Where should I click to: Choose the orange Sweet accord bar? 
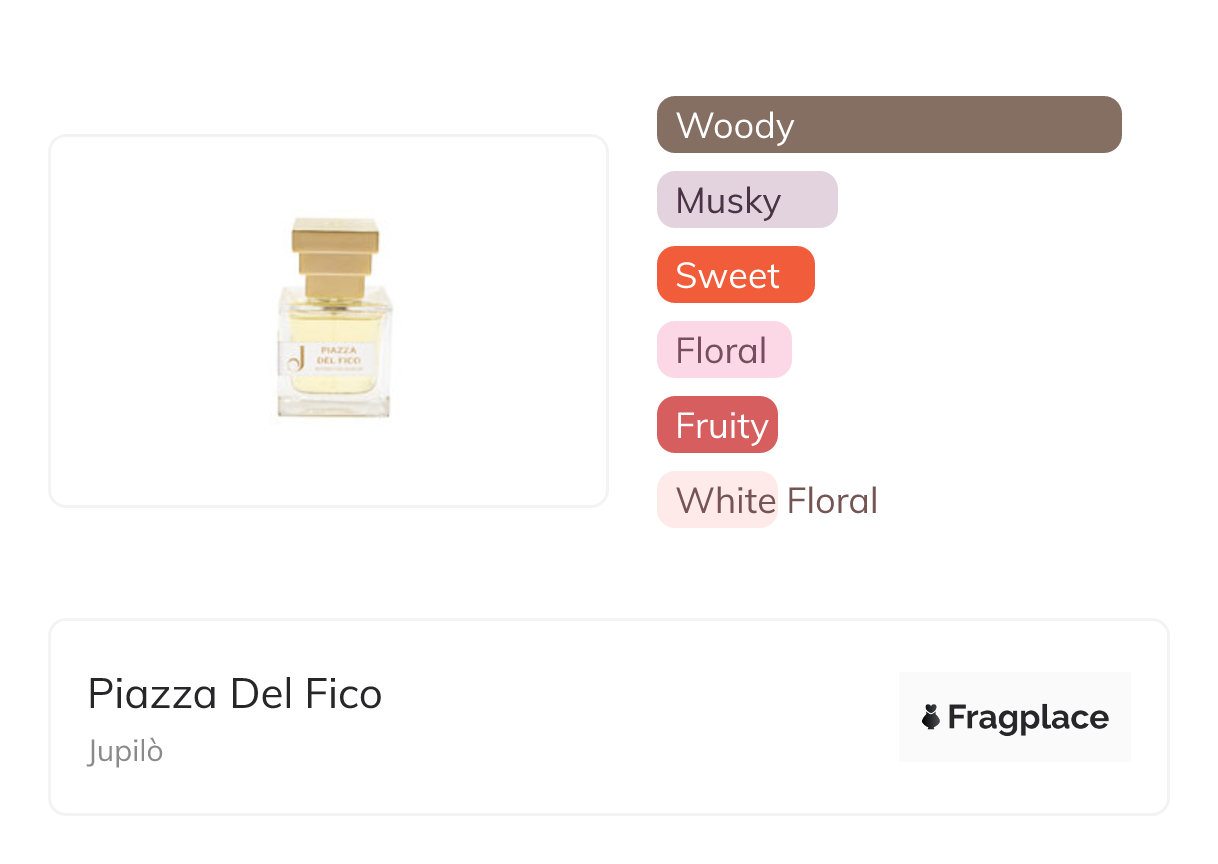[735, 275]
